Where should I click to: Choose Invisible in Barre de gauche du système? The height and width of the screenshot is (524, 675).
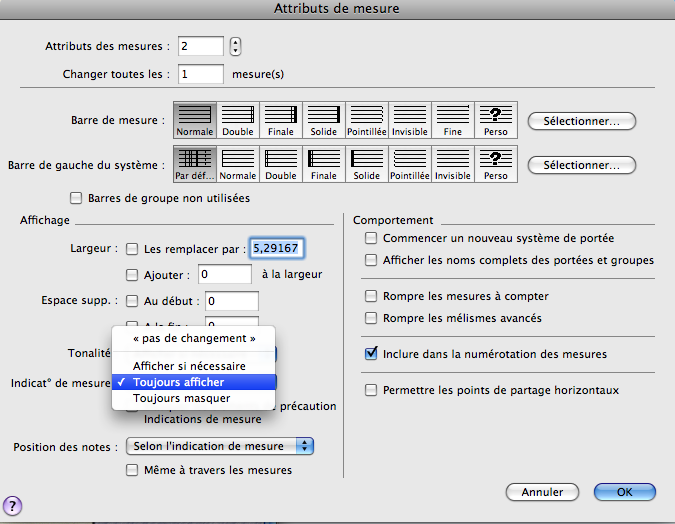[x=453, y=164]
